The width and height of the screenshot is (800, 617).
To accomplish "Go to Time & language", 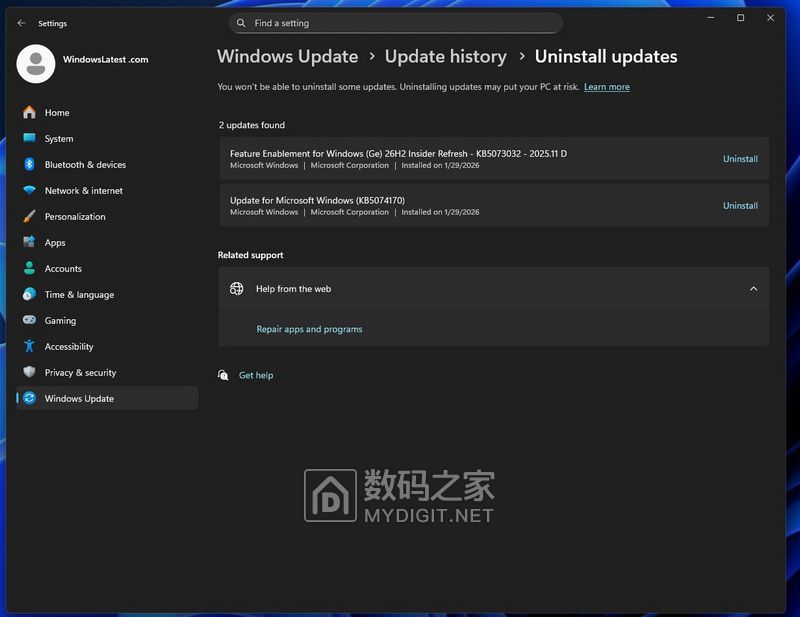I will point(107,294).
